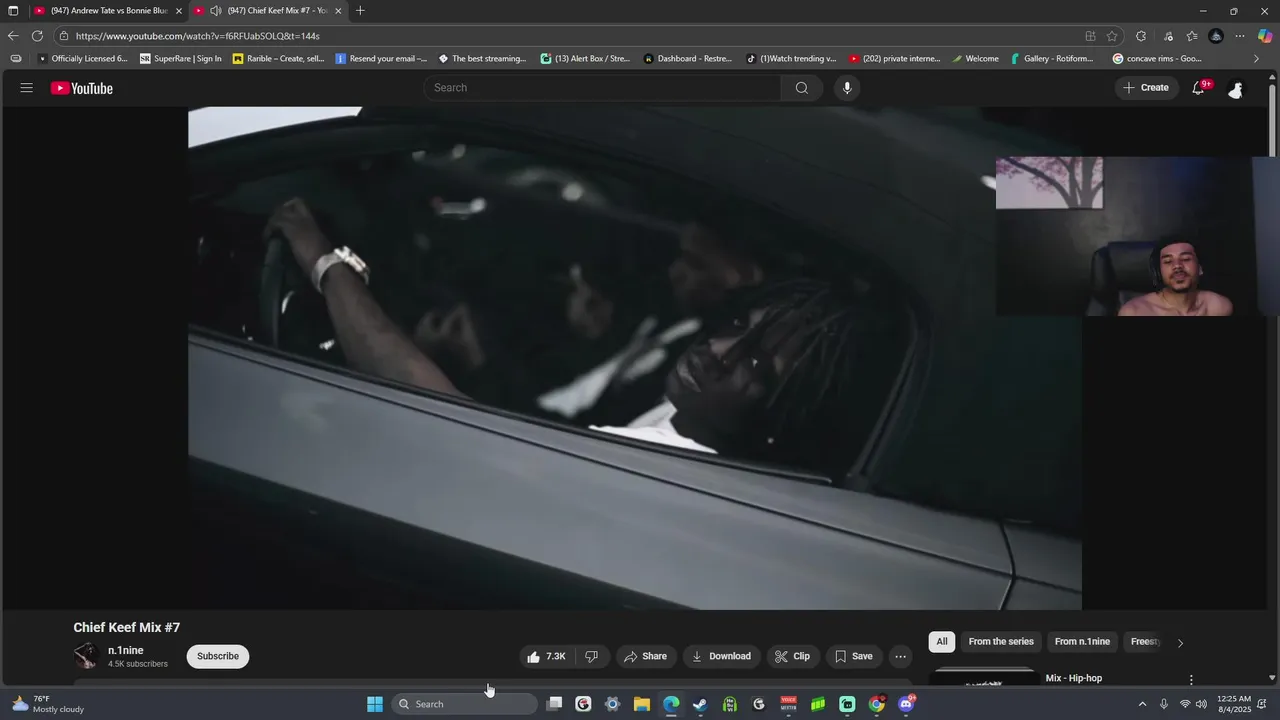Open the YouTube hamburger guide menu

click(x=26, y=88)
